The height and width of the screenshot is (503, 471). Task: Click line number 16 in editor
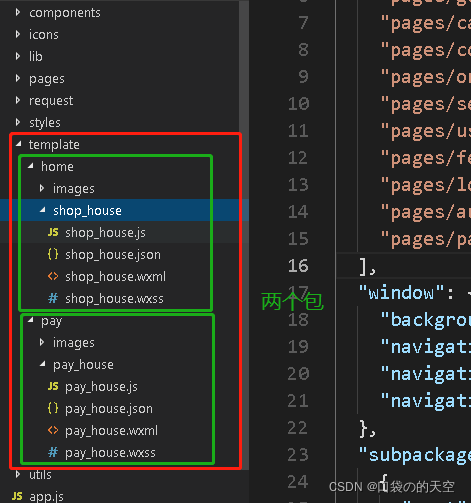298,266
